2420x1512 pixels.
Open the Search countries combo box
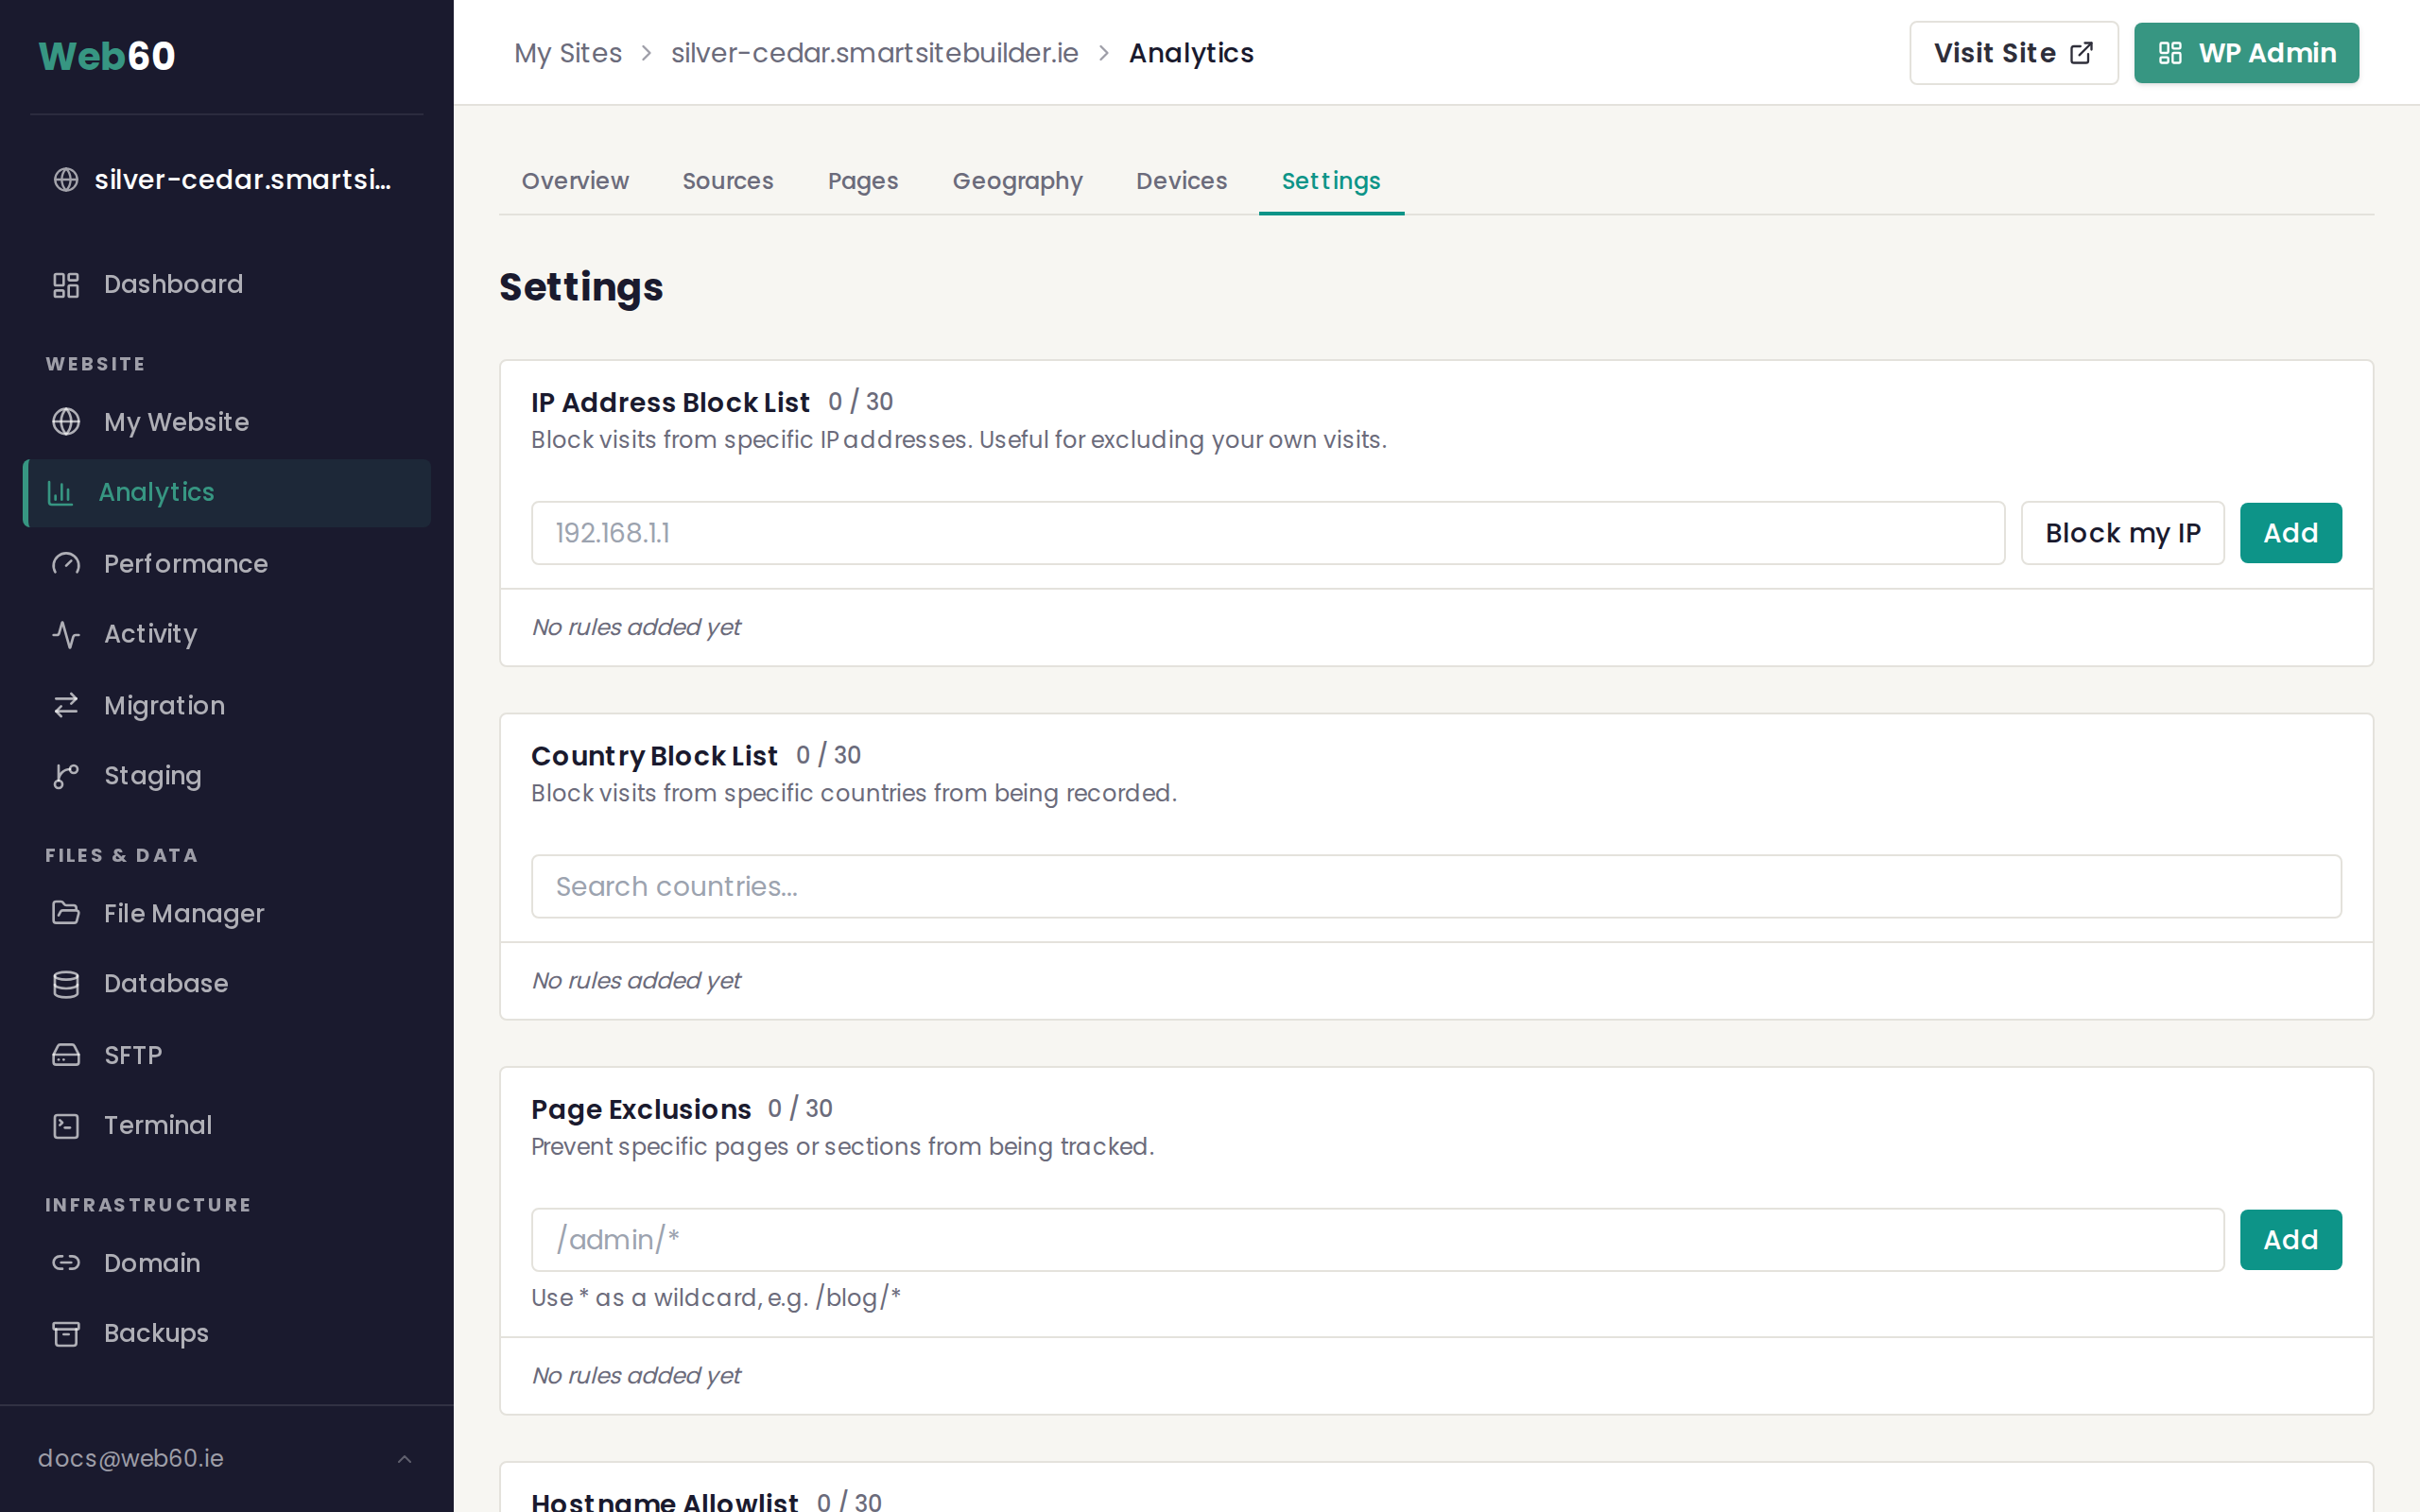(x=1435, y=886)
